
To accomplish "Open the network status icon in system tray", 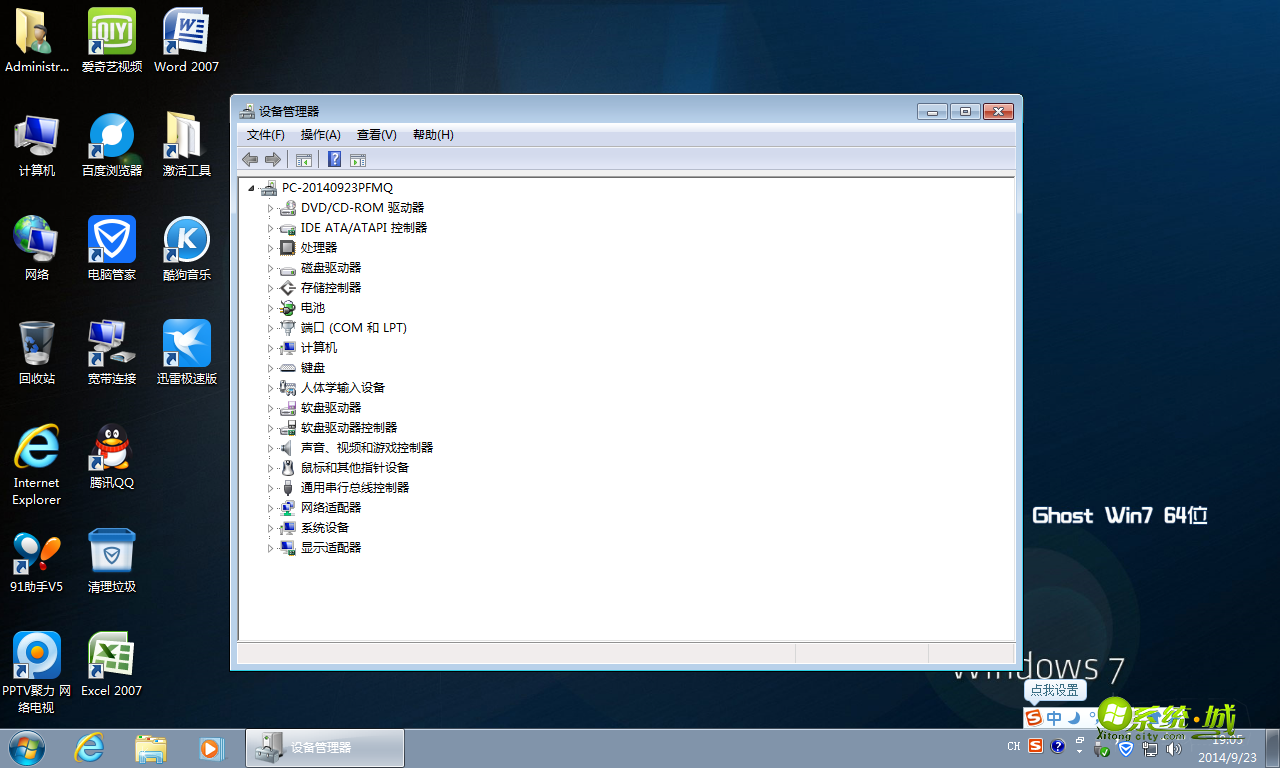I will tap(1150, 748).
